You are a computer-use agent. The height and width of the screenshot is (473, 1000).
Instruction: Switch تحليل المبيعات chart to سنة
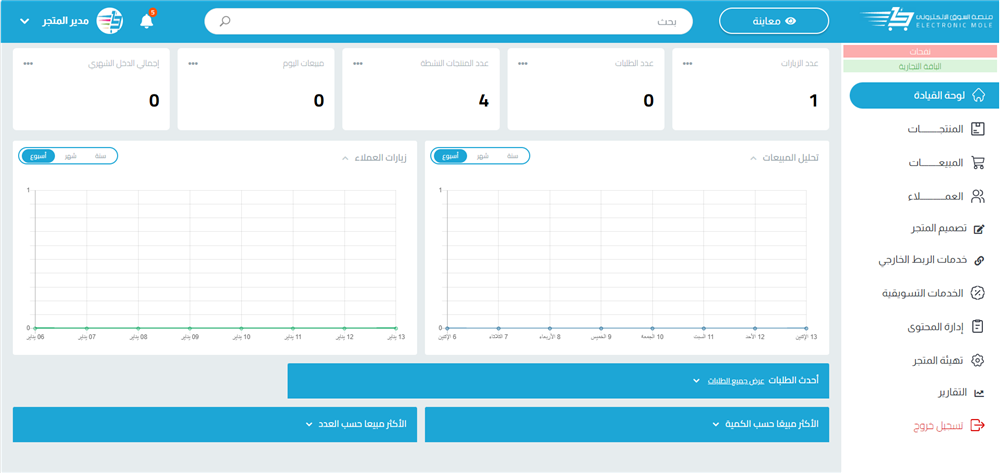(x=512, y=156)
